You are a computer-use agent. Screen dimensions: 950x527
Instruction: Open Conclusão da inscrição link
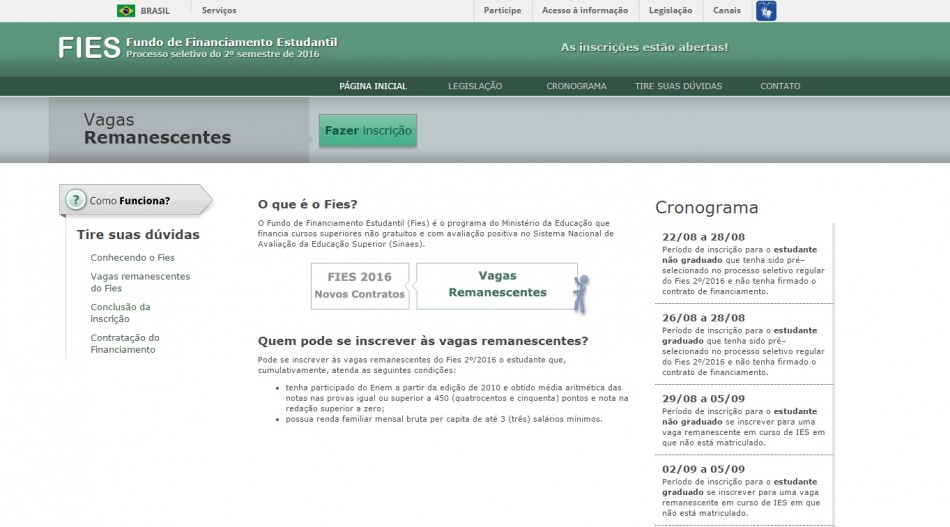pos(120,313)
